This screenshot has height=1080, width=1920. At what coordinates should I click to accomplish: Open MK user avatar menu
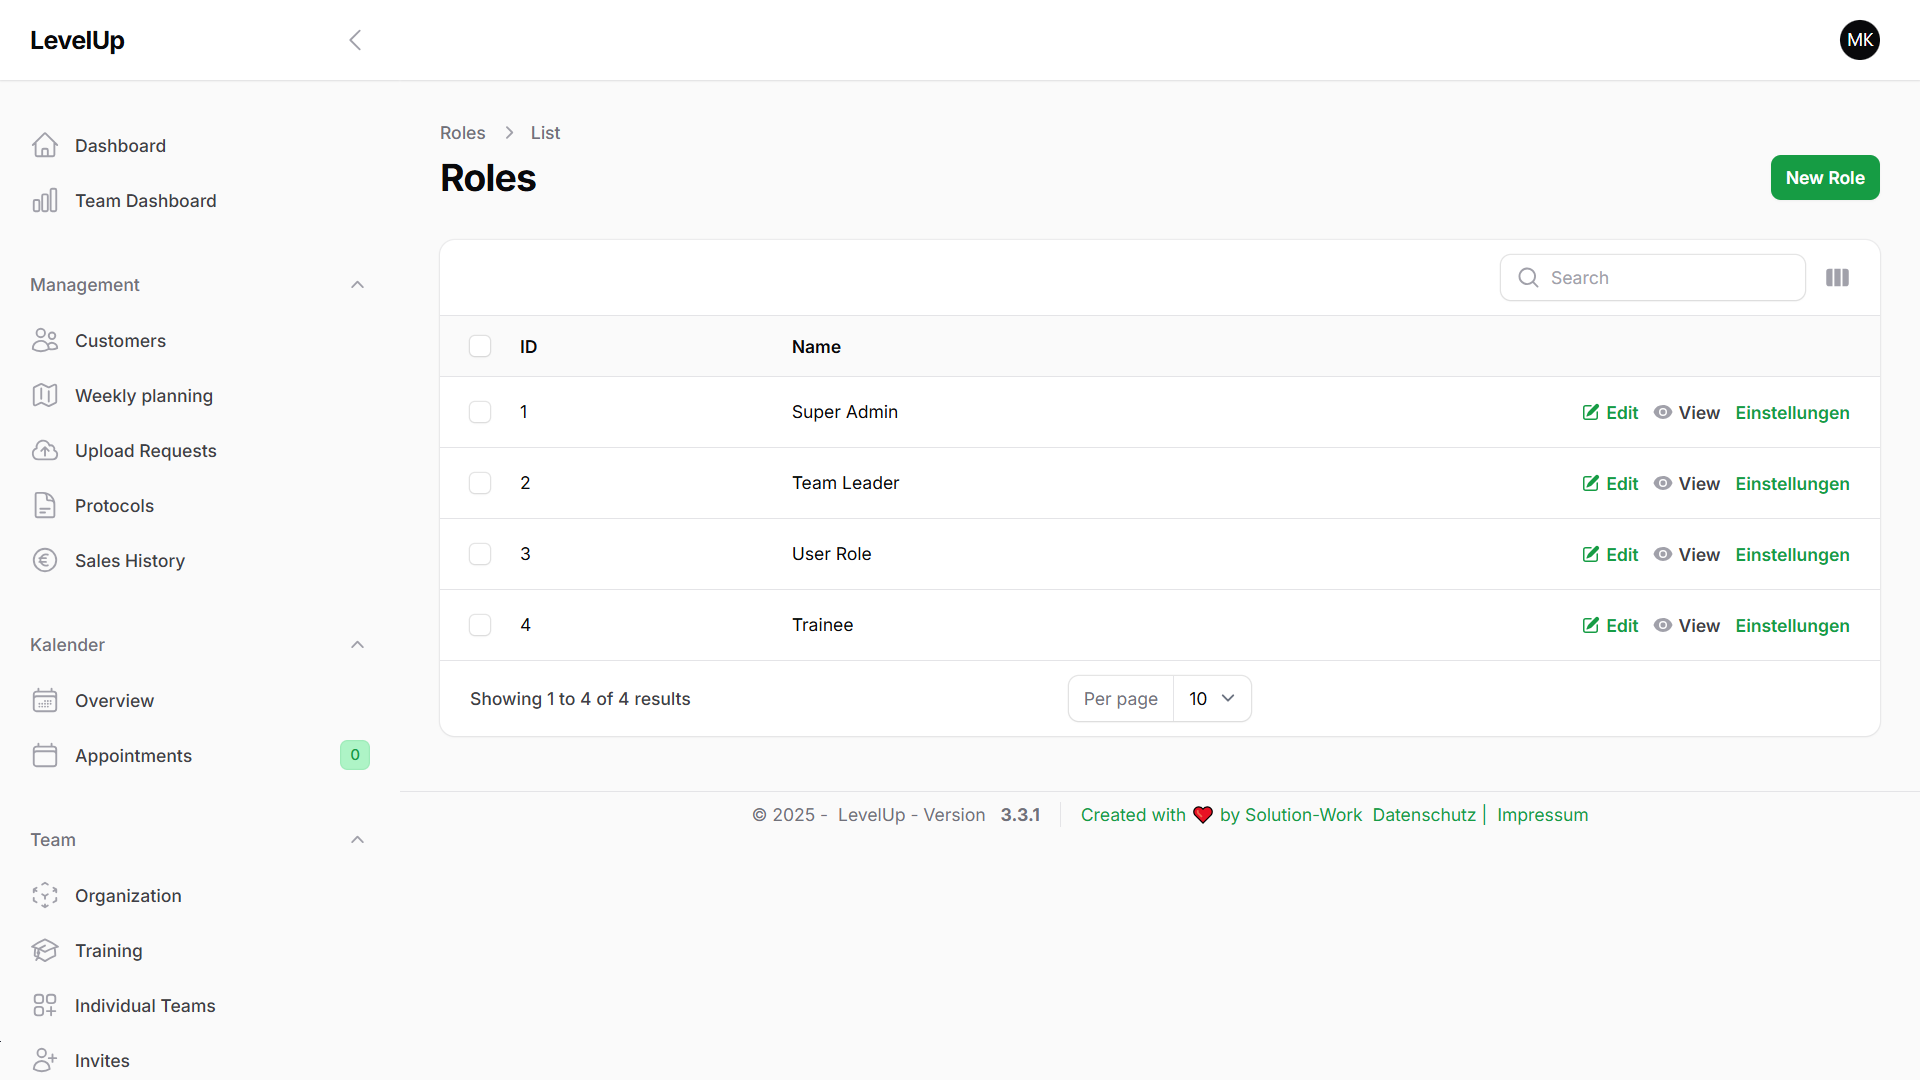coord(1859,40)
